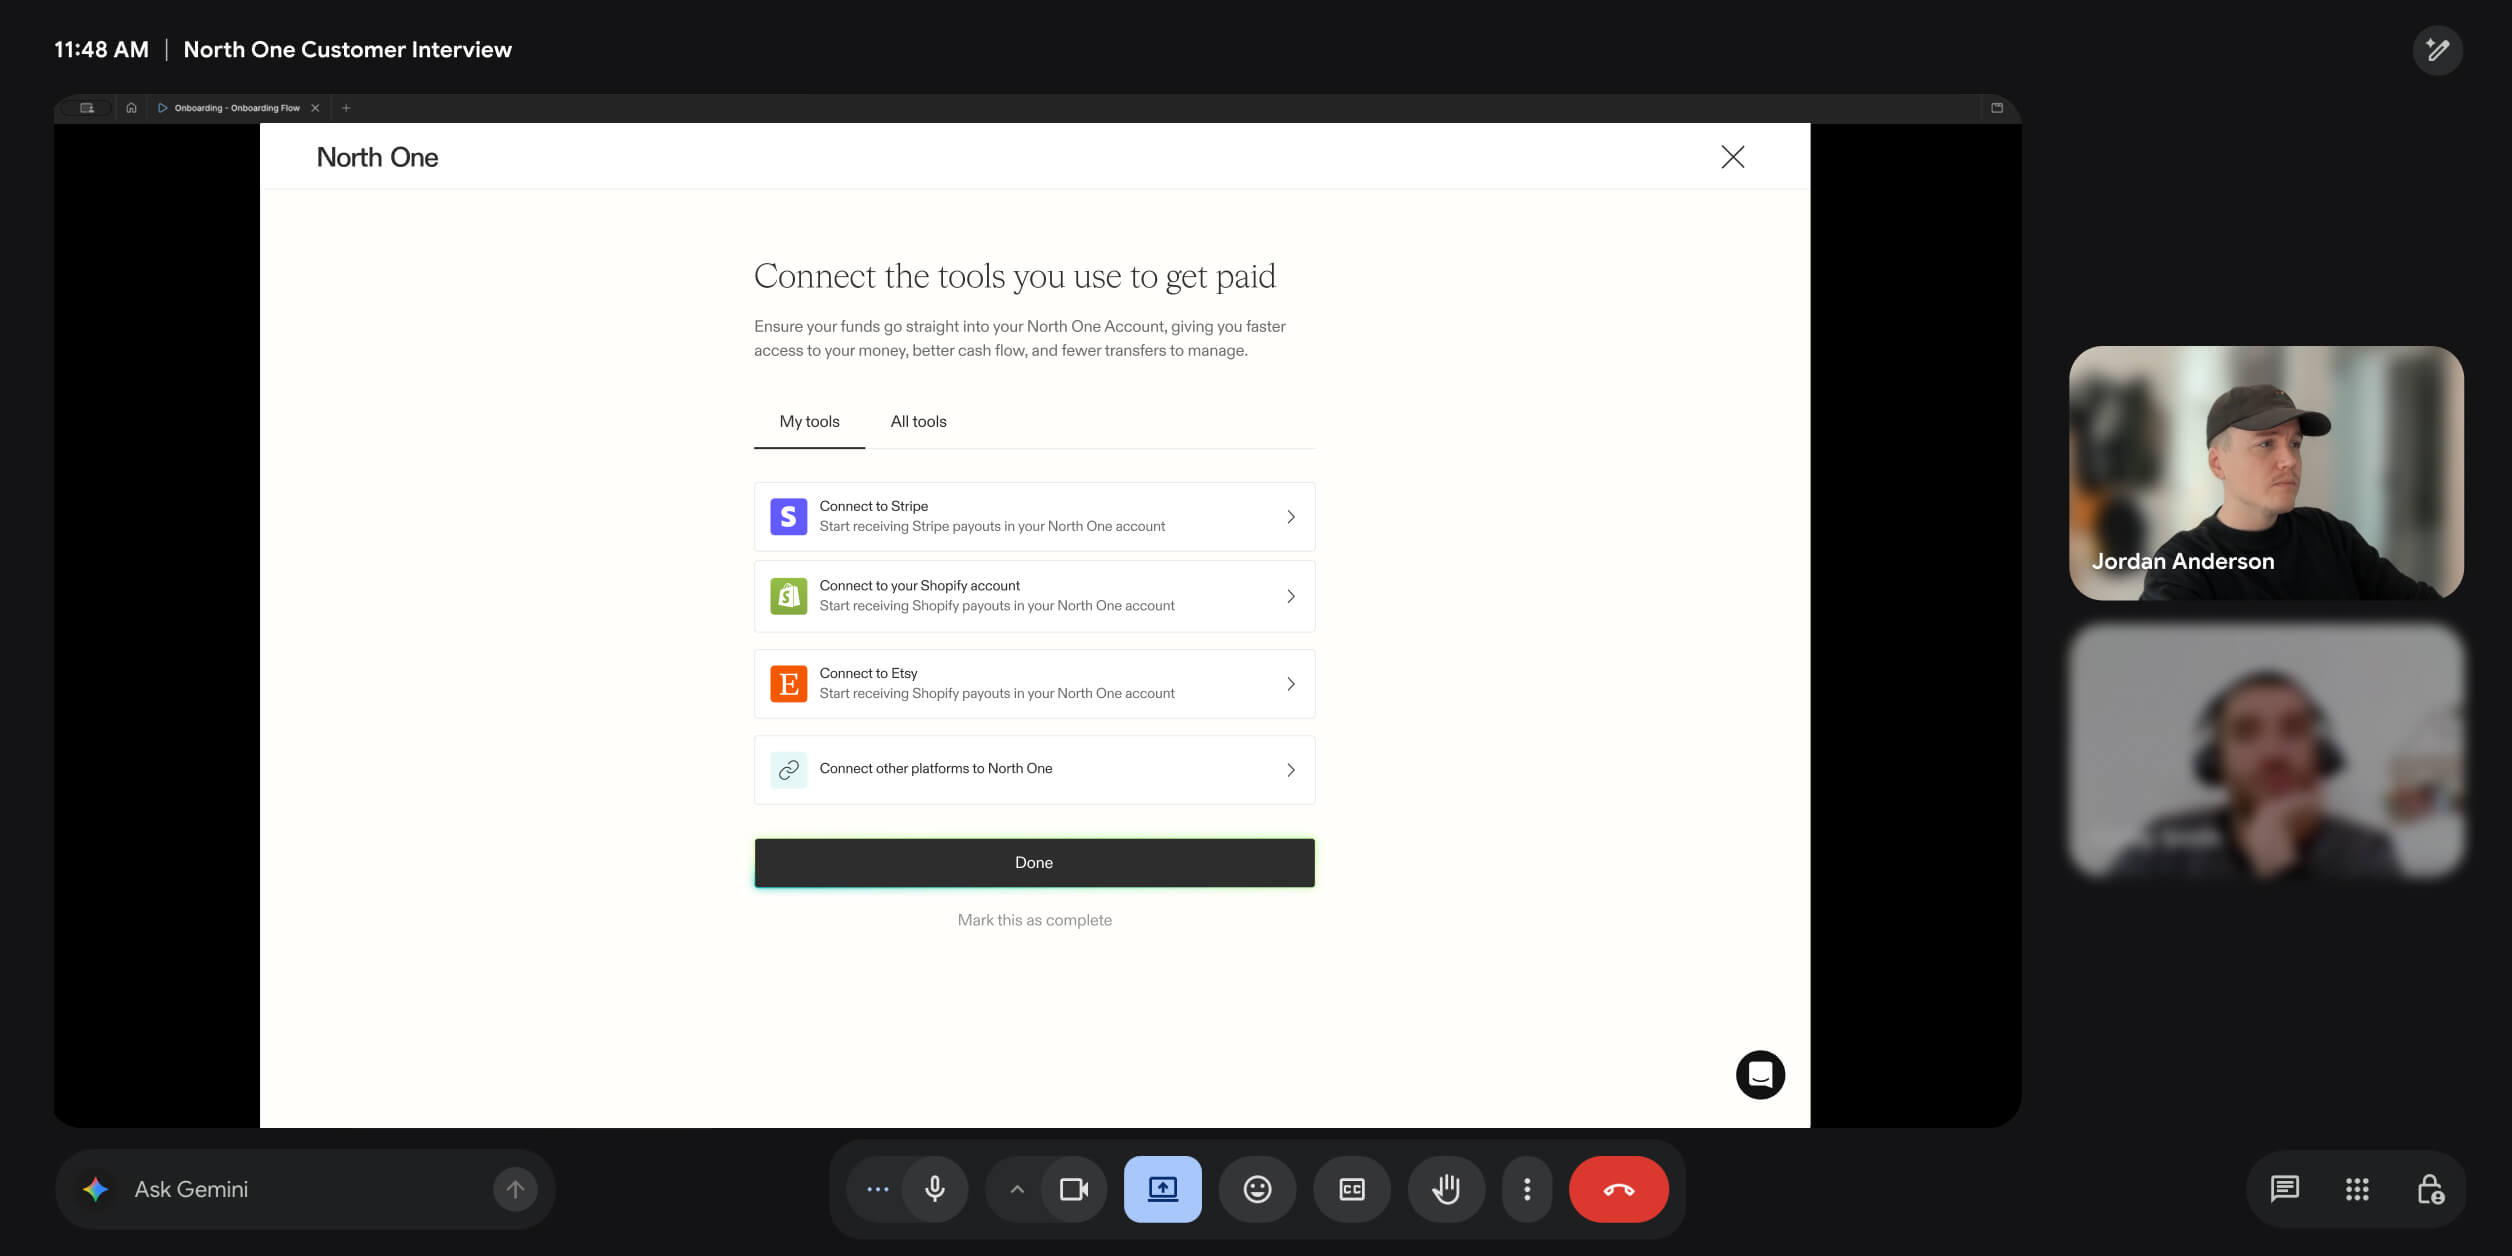
Task: Click the Etsy logo icon
Action: coord(788,684)
